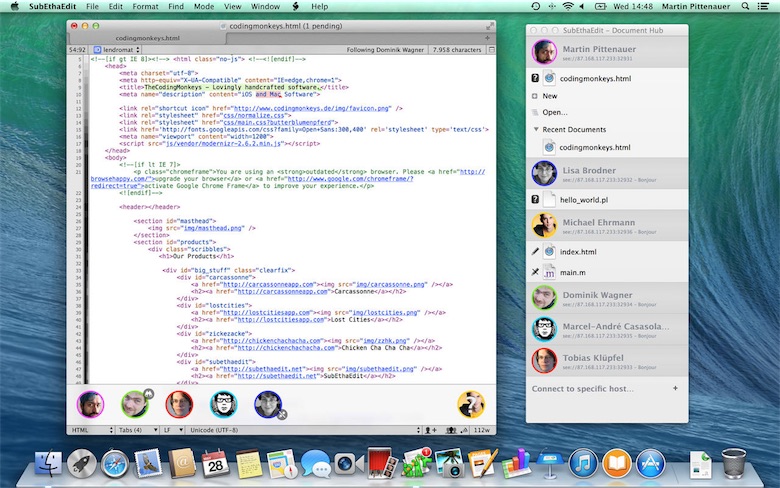Click the http://subethaedit.net link on line 47

262,369
